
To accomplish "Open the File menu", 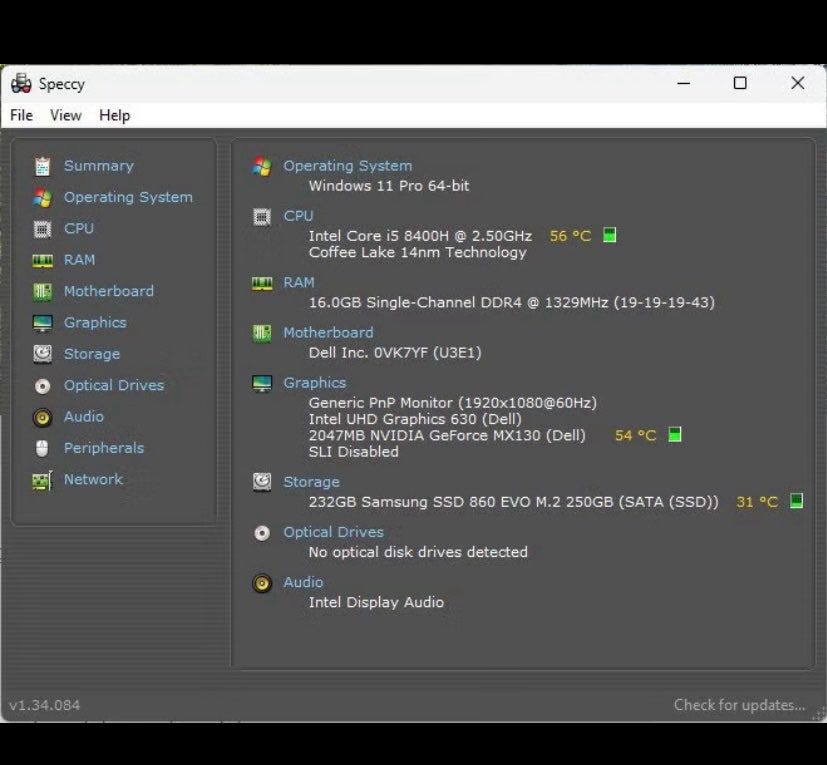I will (x=22, y=115).
